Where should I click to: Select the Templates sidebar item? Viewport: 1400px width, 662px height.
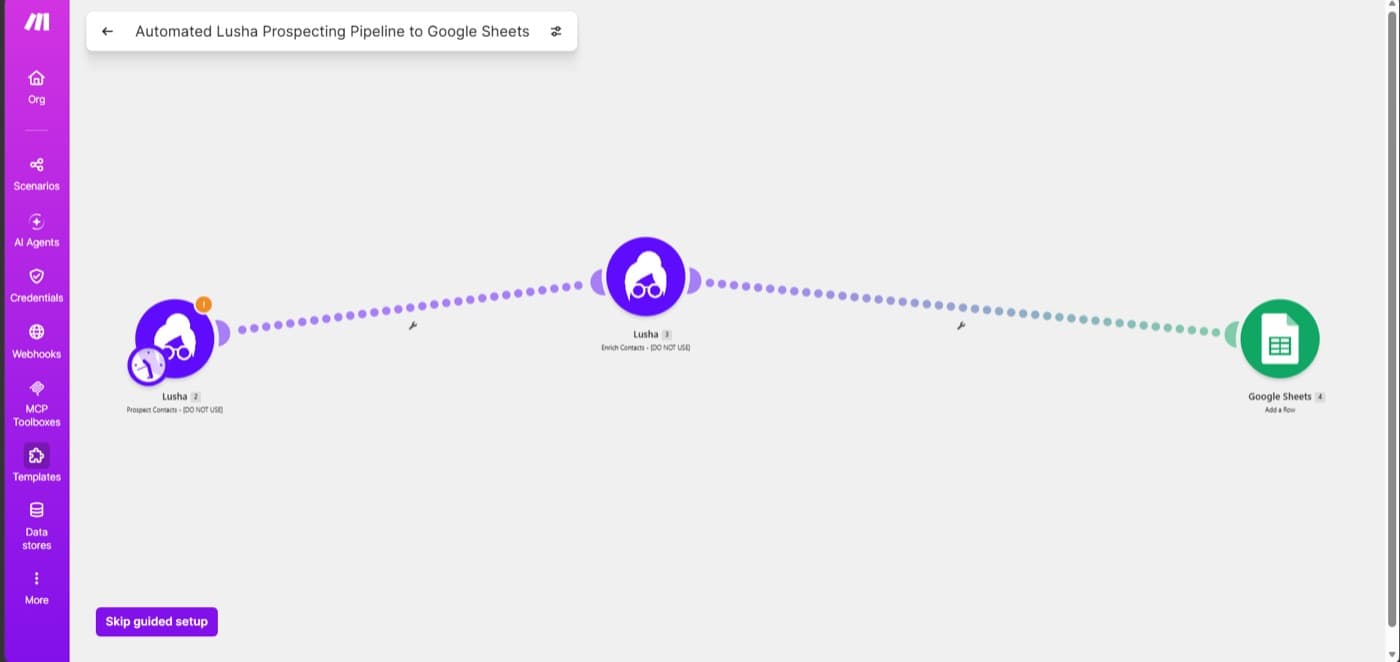pos(36,464)
